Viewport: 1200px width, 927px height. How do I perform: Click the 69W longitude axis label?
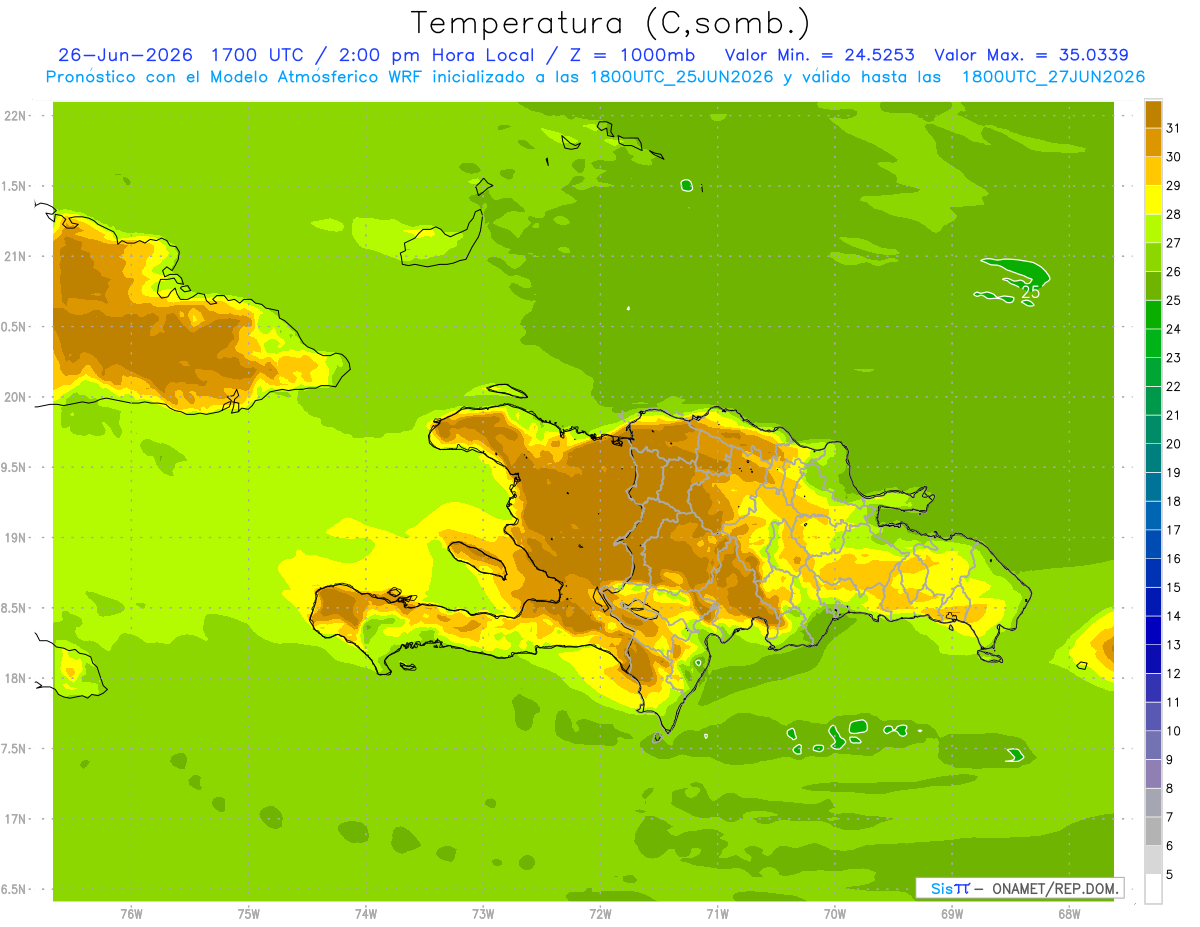[x=952, y=914]
